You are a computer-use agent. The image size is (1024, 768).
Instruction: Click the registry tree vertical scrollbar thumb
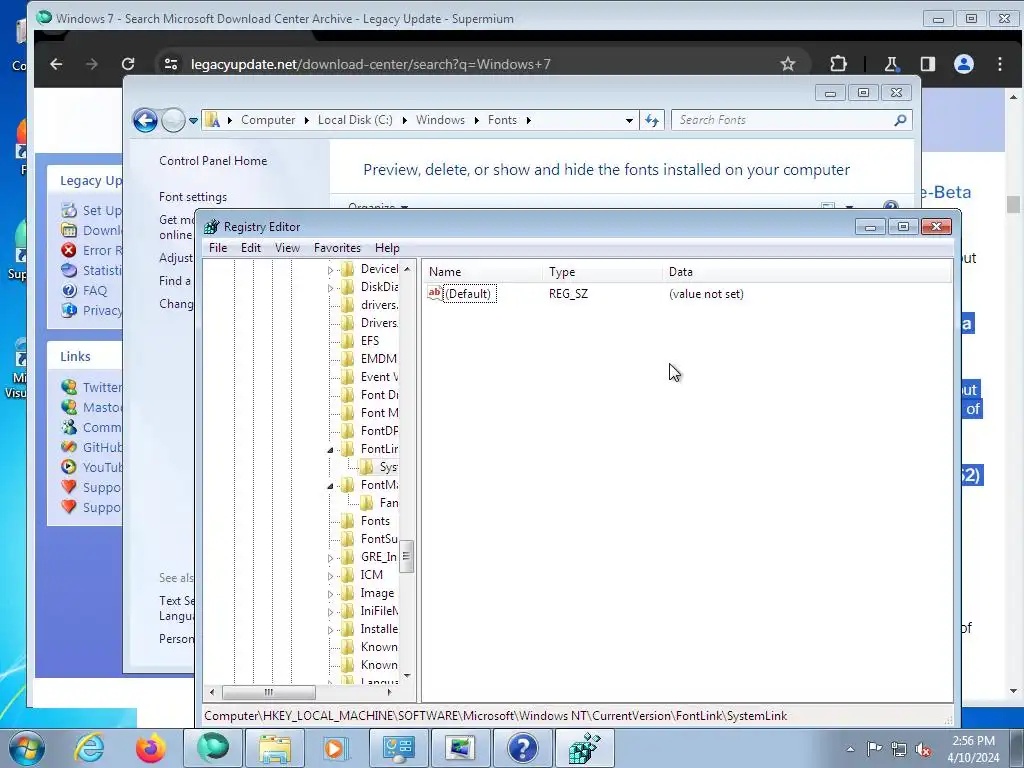406,556
